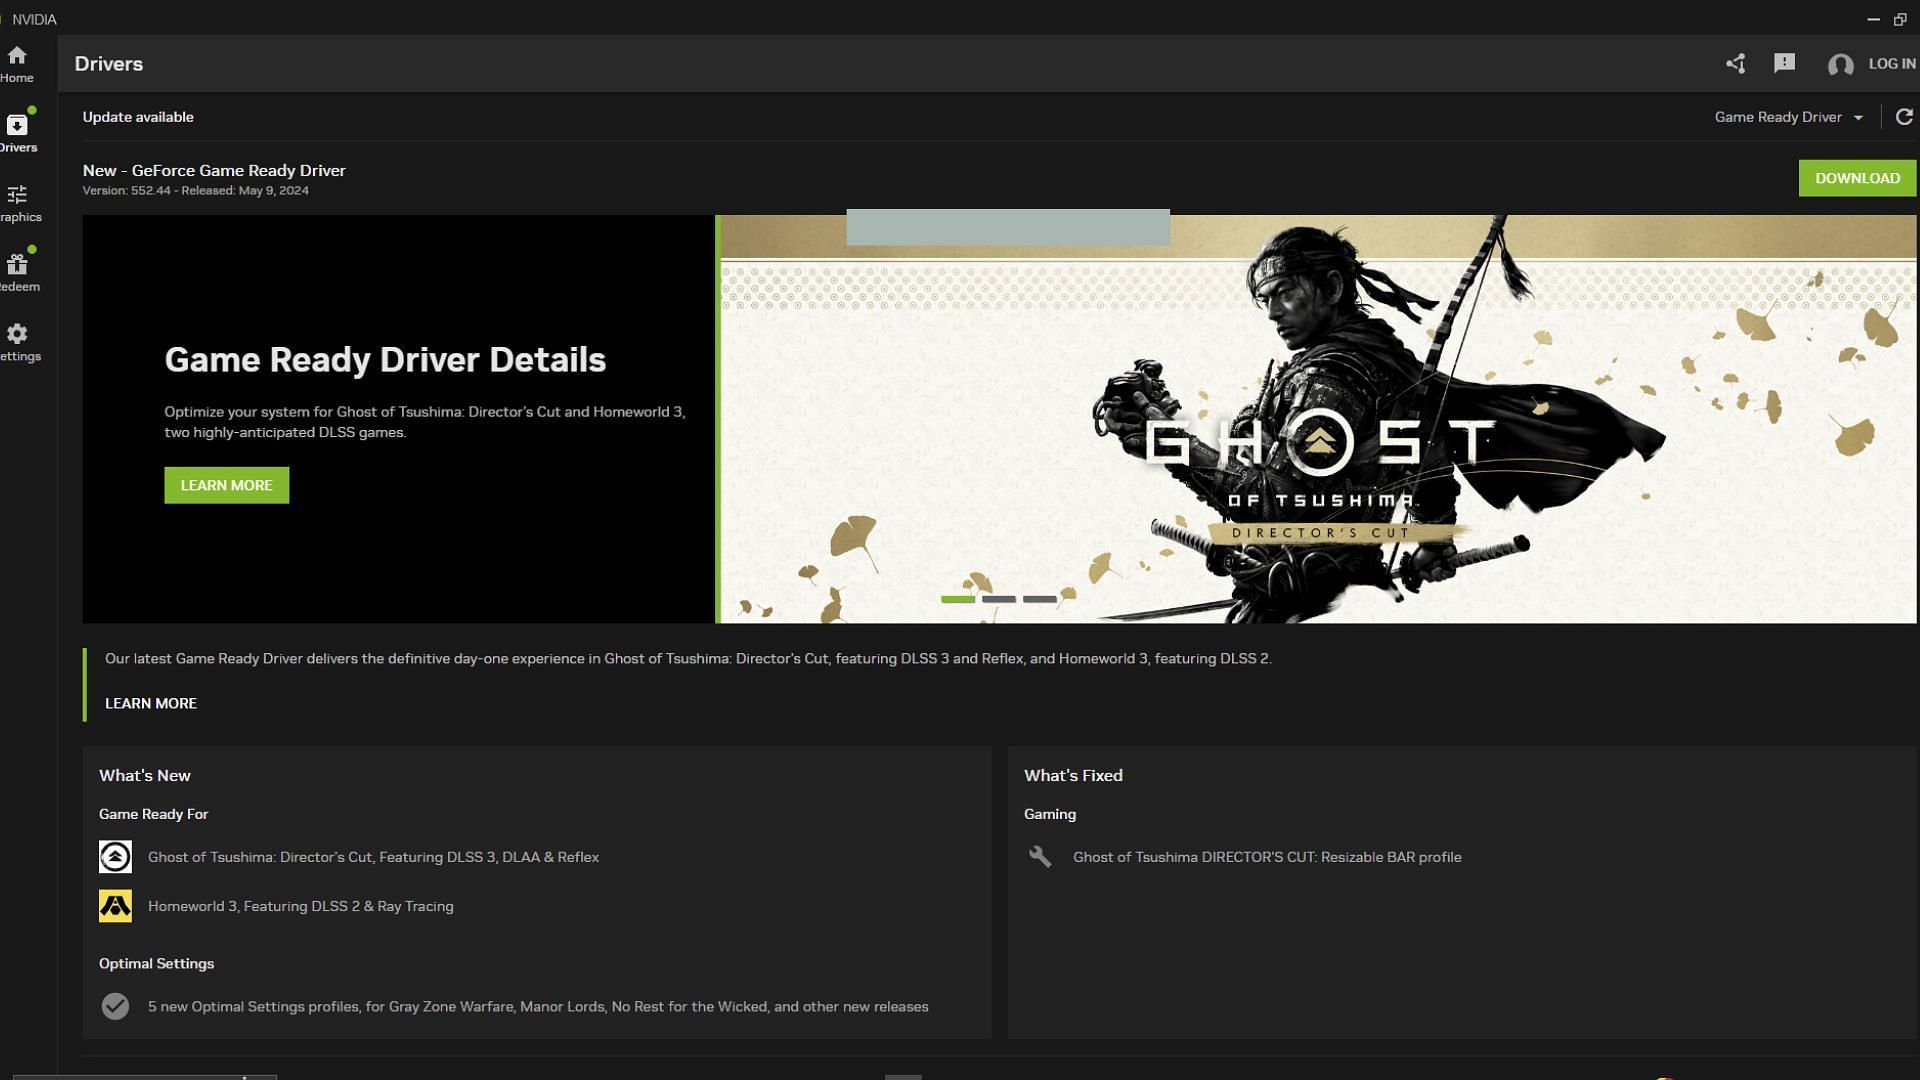Screen dimensions: 1920x1080
Task: Click the 5 new Optimal Settings profiles text
Action: coord(538,1006)
